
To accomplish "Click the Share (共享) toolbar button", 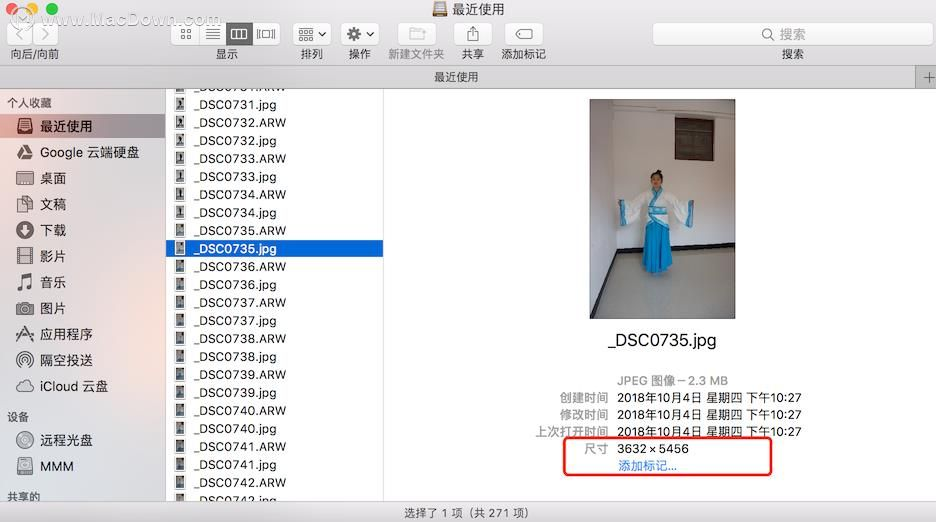I will [x=473, y=34].
